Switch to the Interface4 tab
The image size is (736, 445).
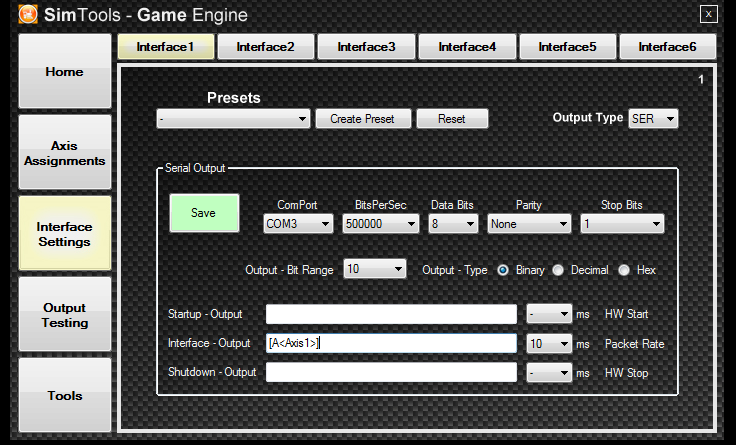click(x=467, y=47)
